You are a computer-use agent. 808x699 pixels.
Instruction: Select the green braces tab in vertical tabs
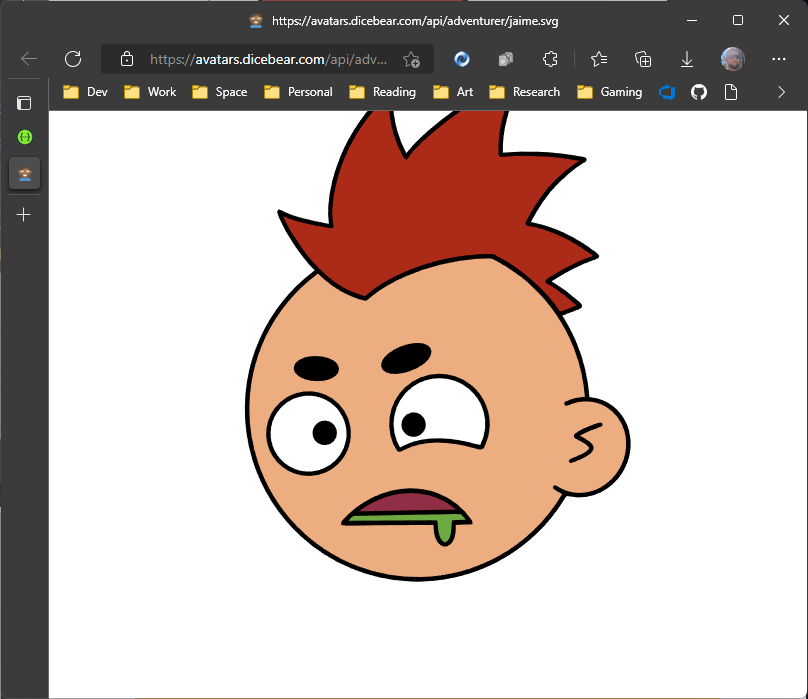coord(24,137)
